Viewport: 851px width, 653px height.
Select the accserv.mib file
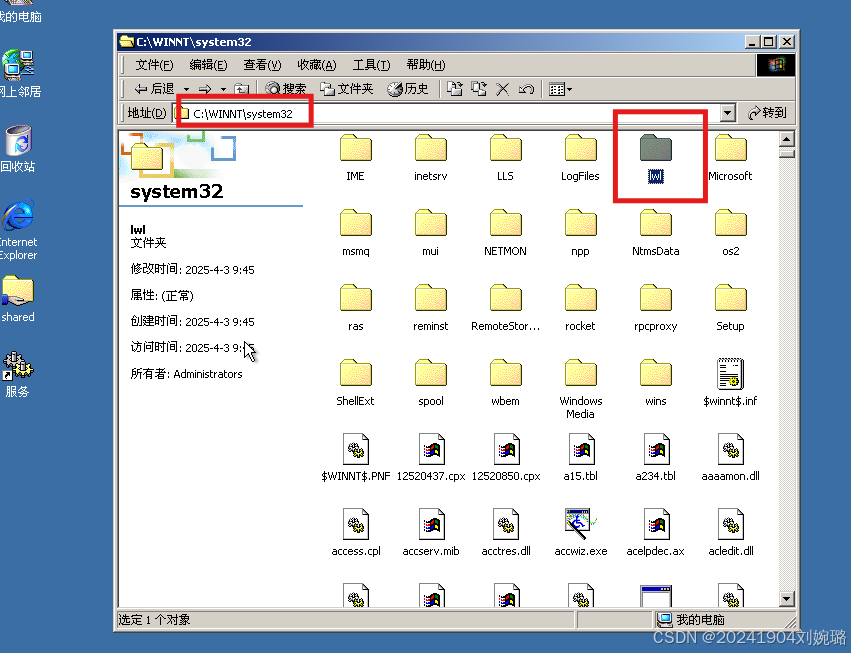pos(431,532)
